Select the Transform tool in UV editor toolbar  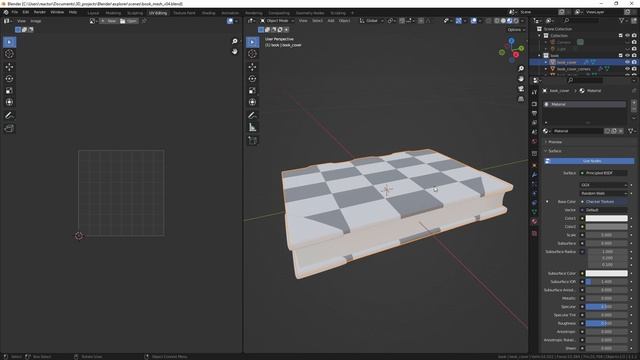[x=9, y=102]
